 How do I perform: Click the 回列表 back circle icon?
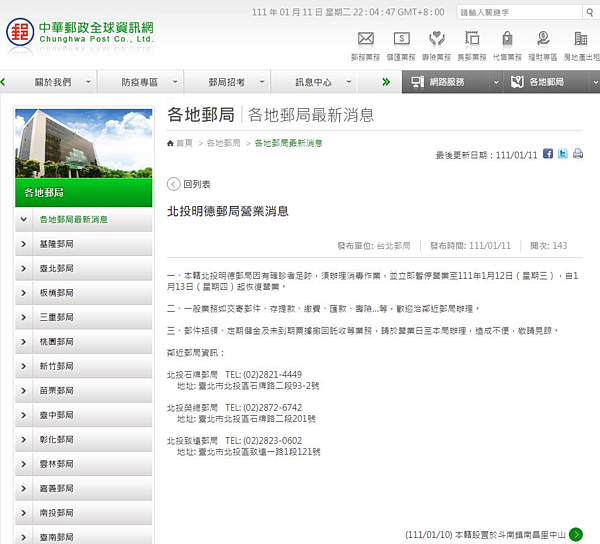coord(173,184)
